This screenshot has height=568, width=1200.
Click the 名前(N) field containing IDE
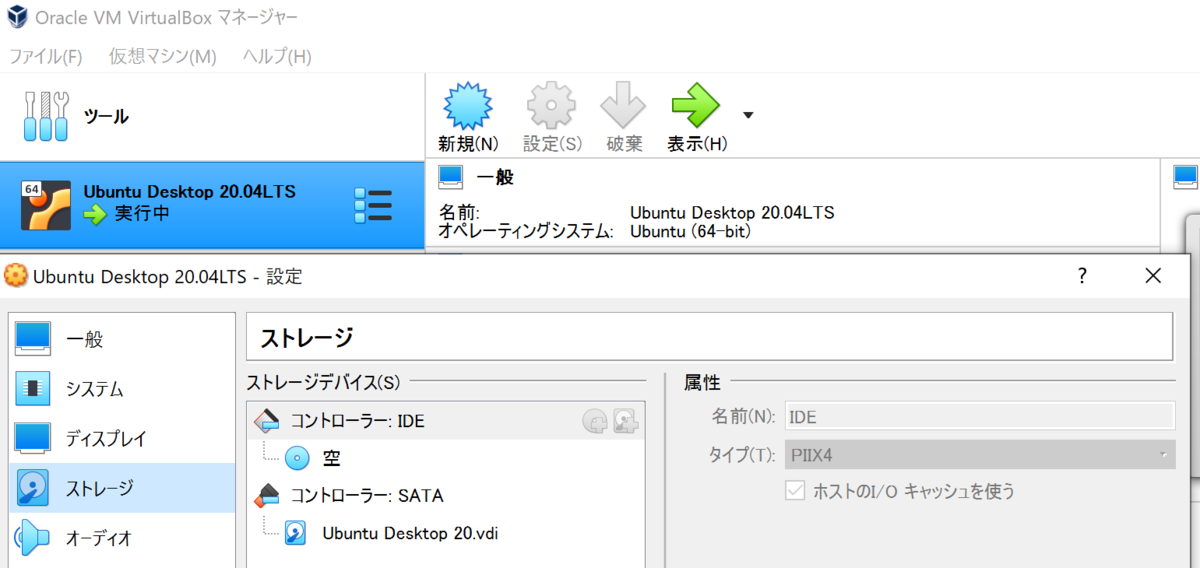click(979, 416)
